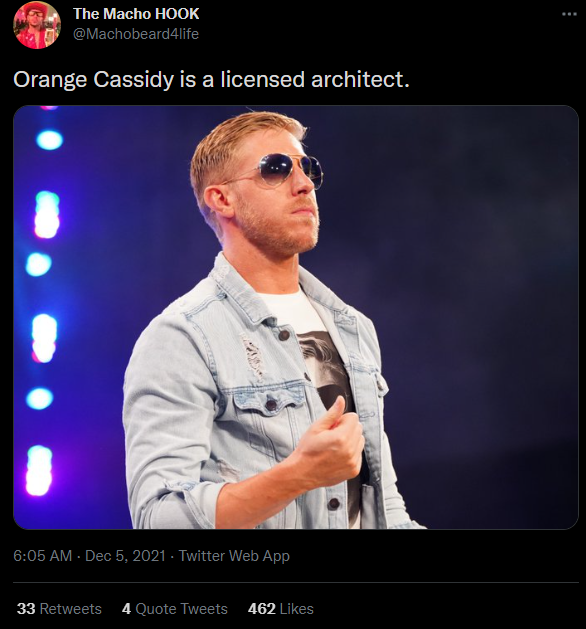Click the word HOOK in display name

[177, 14]
